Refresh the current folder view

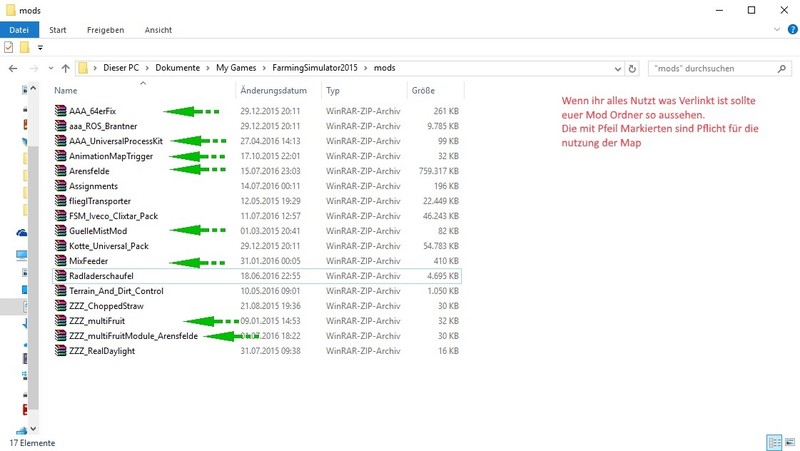[x=632, y=68]
